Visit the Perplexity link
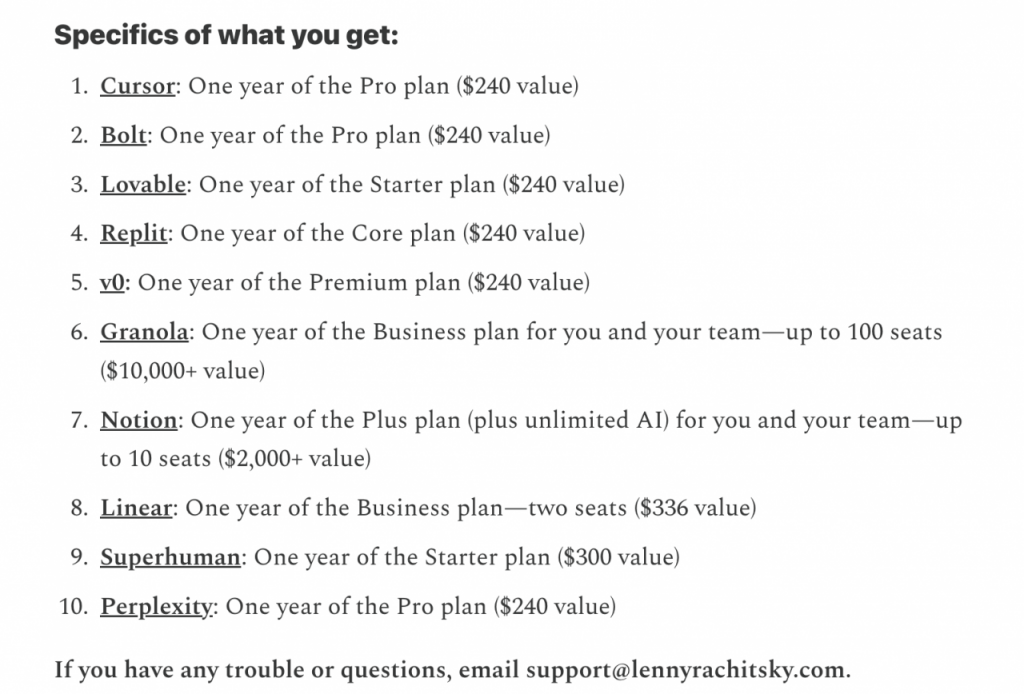Image resolution: width=1024 pixels, height=694 pixels. 156,606
